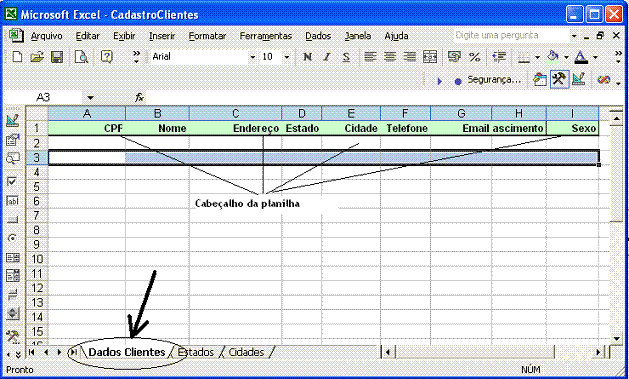Apply percent style with the % icon
Viewport: 629px width, 379px height.
[x=475, y=57]
